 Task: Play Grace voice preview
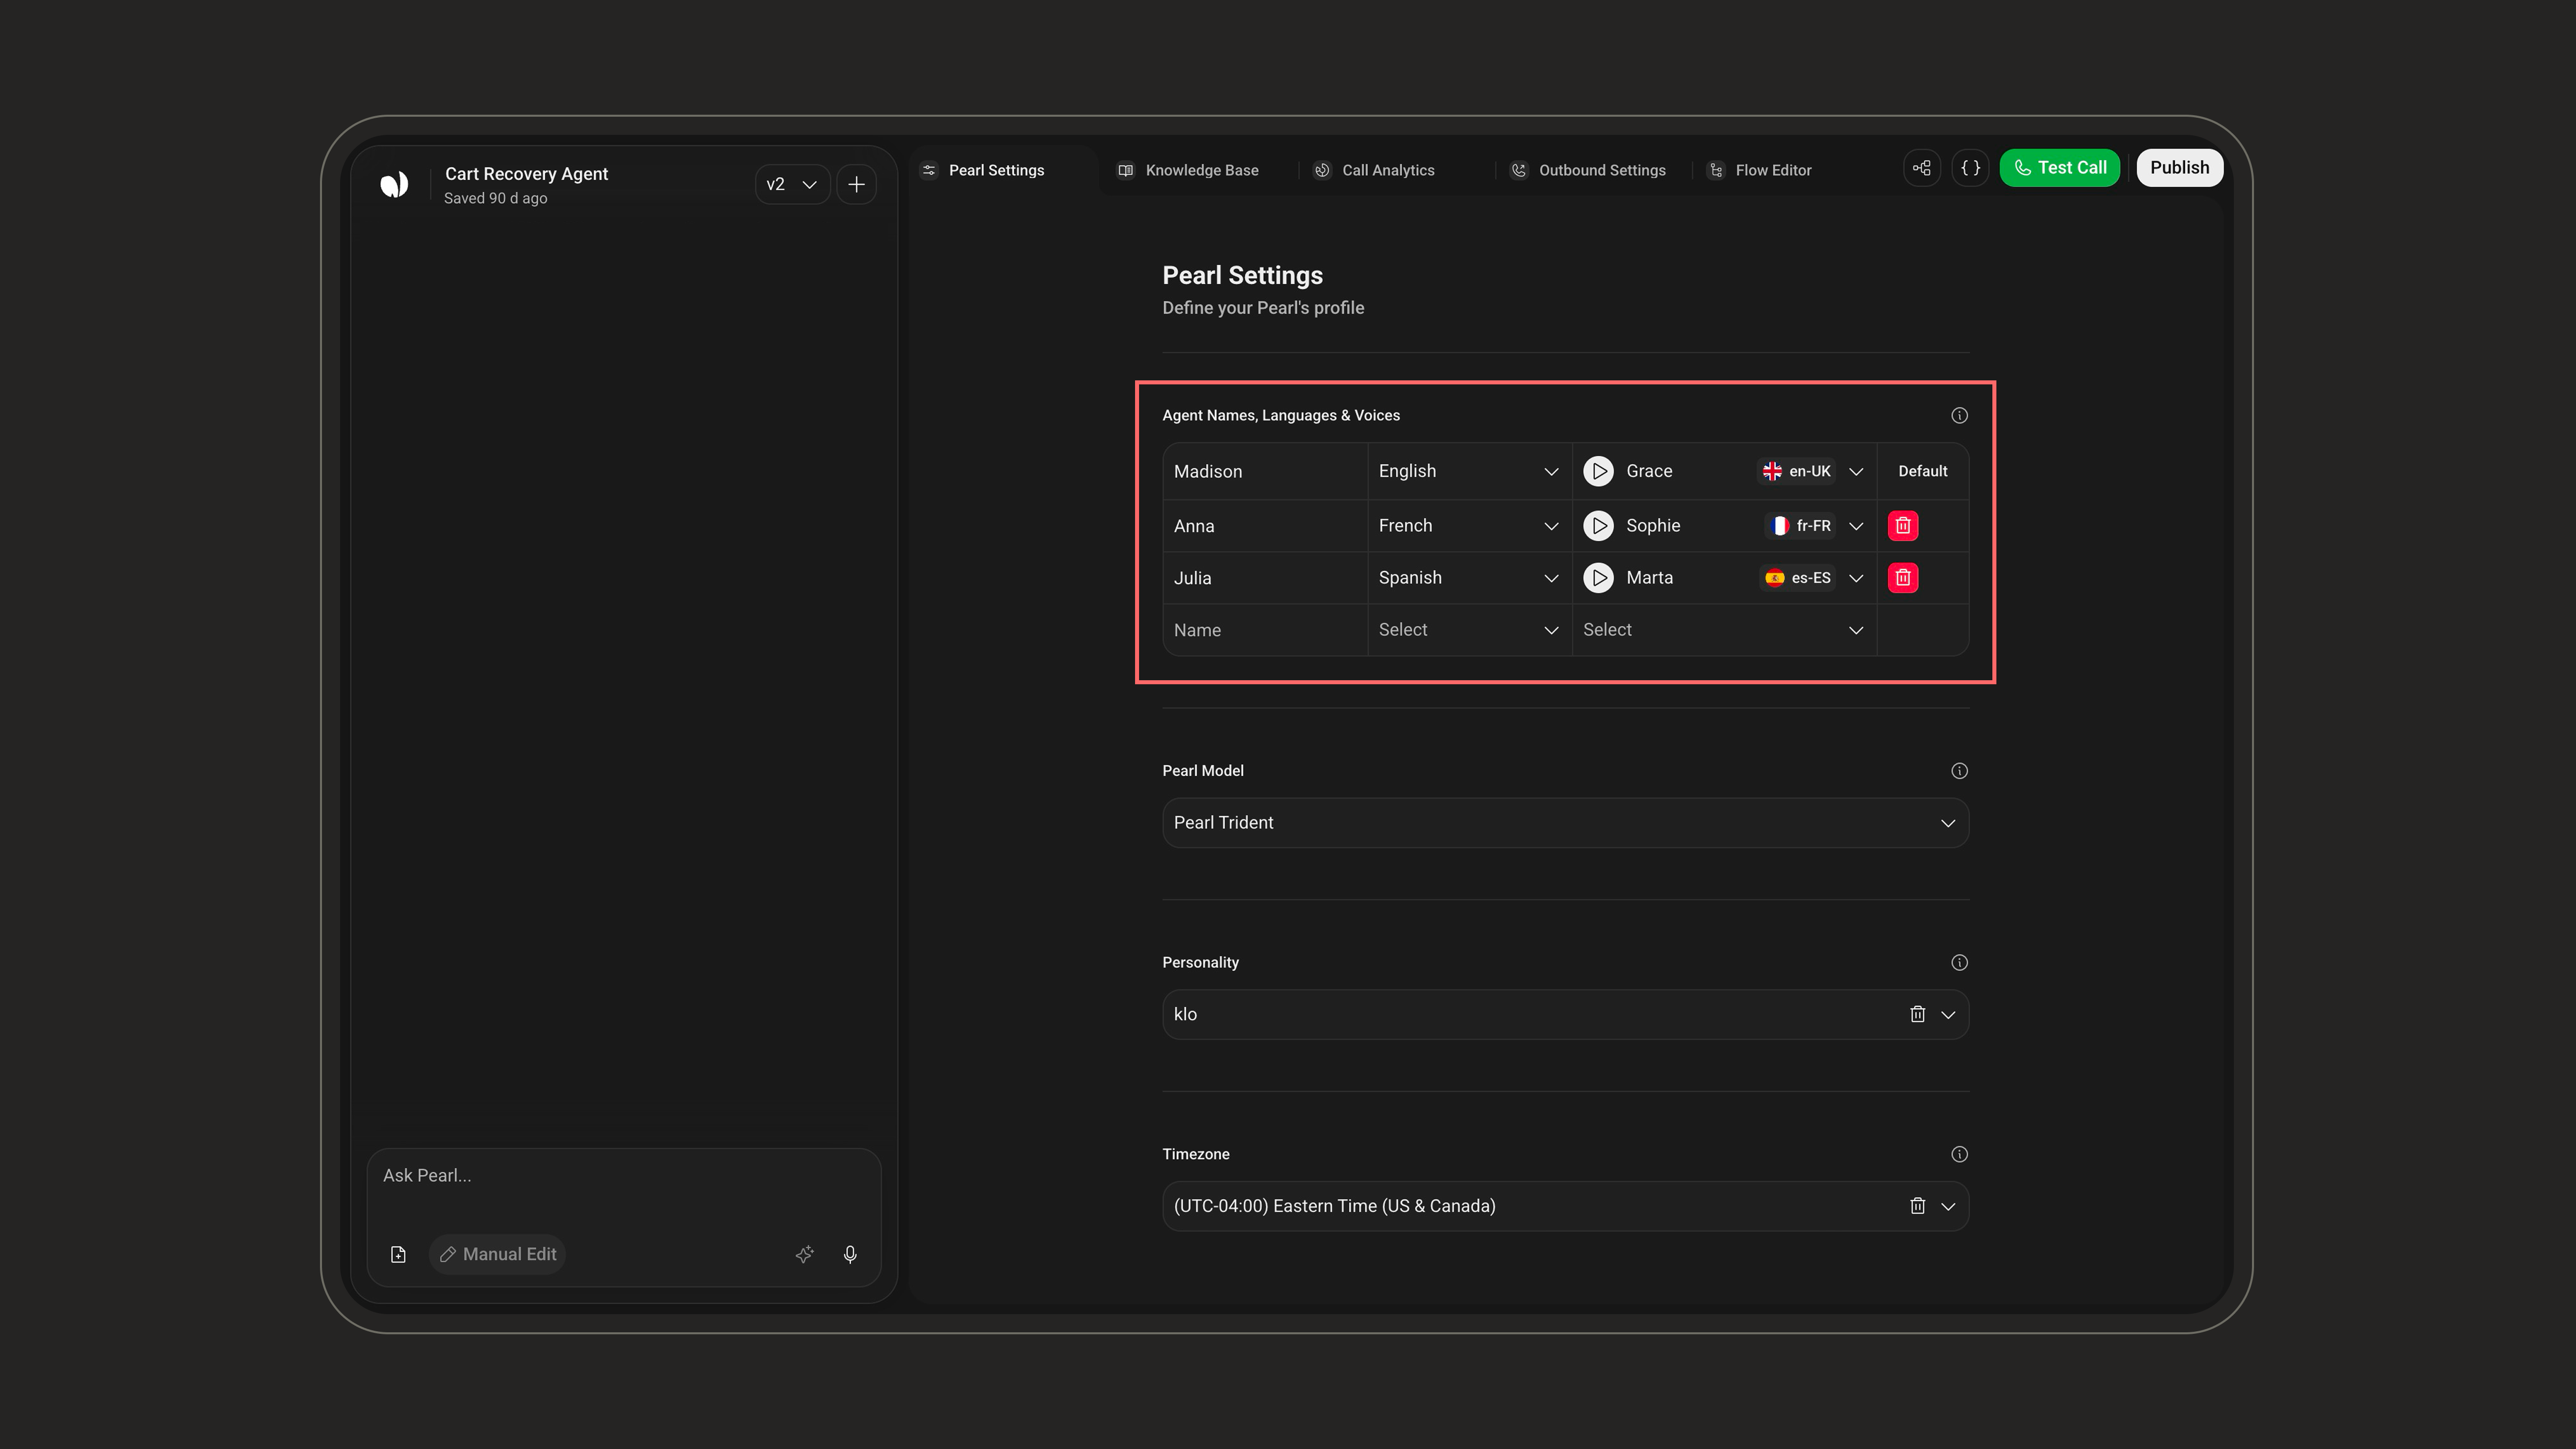(1599, 471)
